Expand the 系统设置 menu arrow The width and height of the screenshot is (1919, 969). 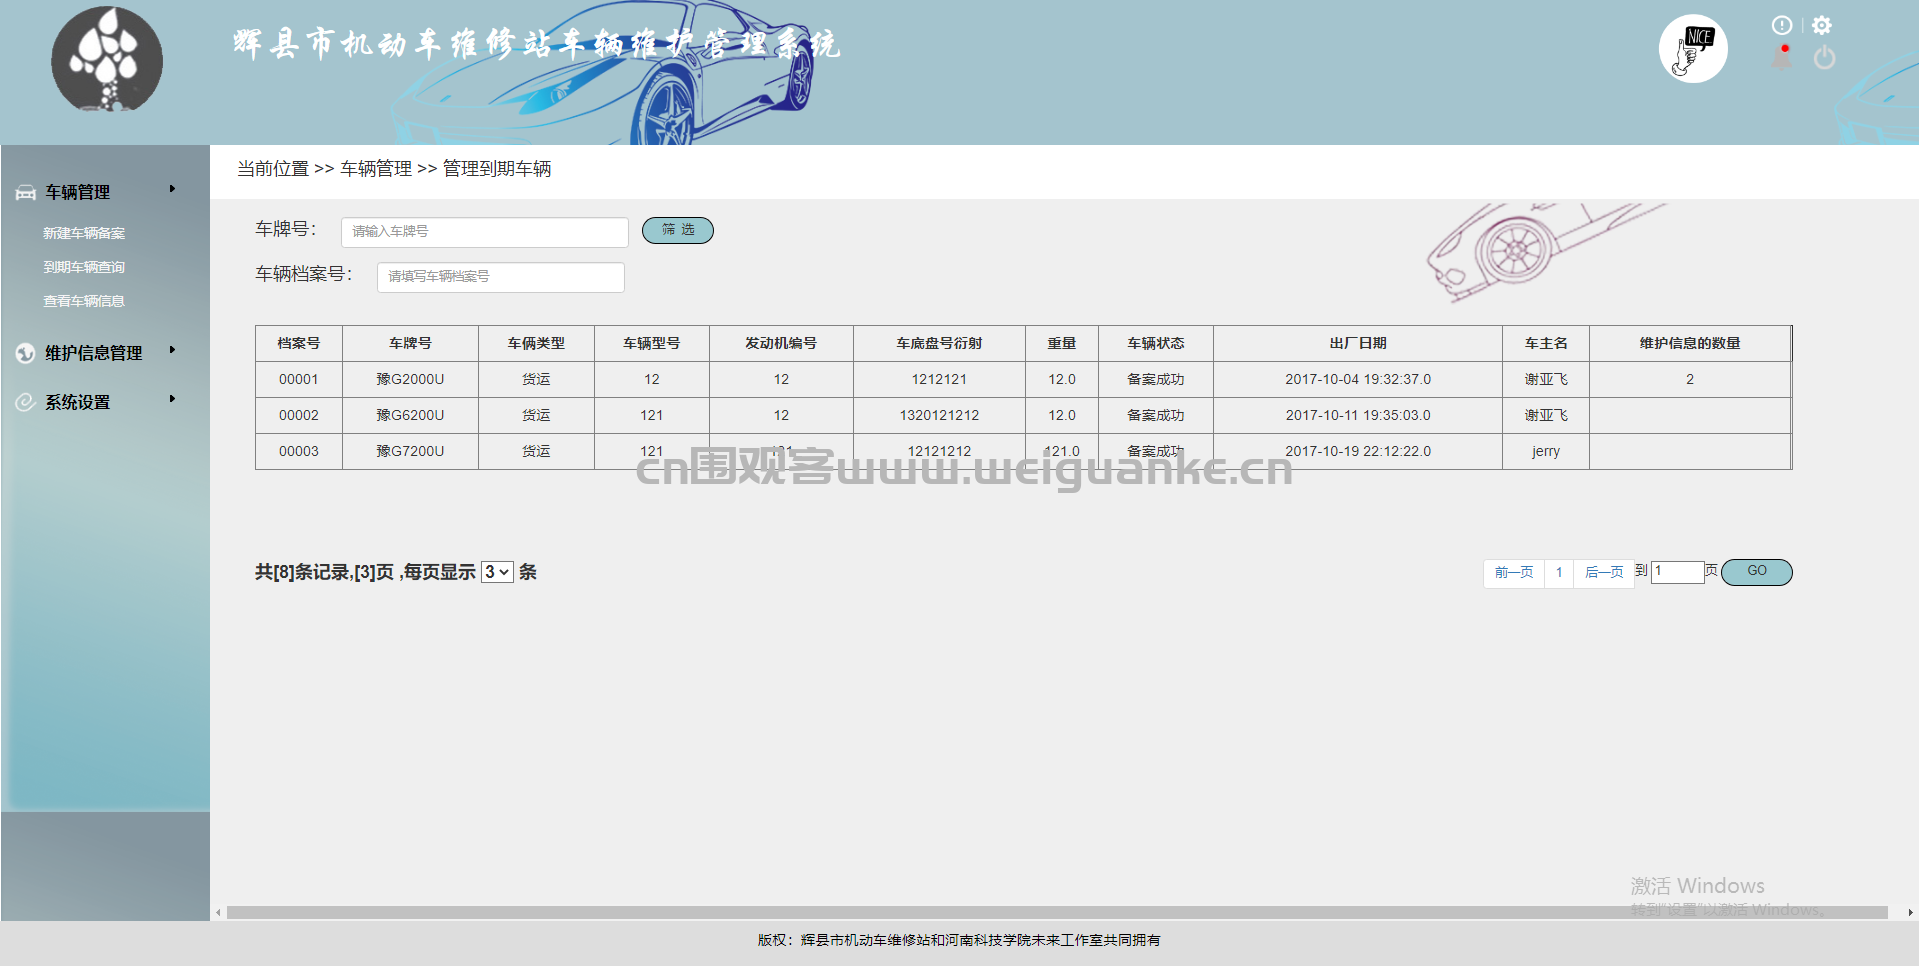pyautogui.click(x=172, y=399)
